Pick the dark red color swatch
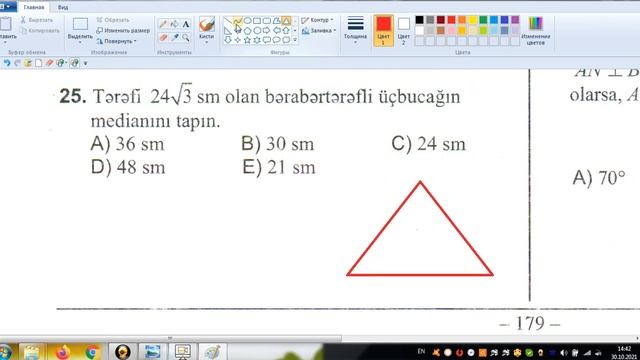This screenshot has width=640, height=360. tap(441, 20)
